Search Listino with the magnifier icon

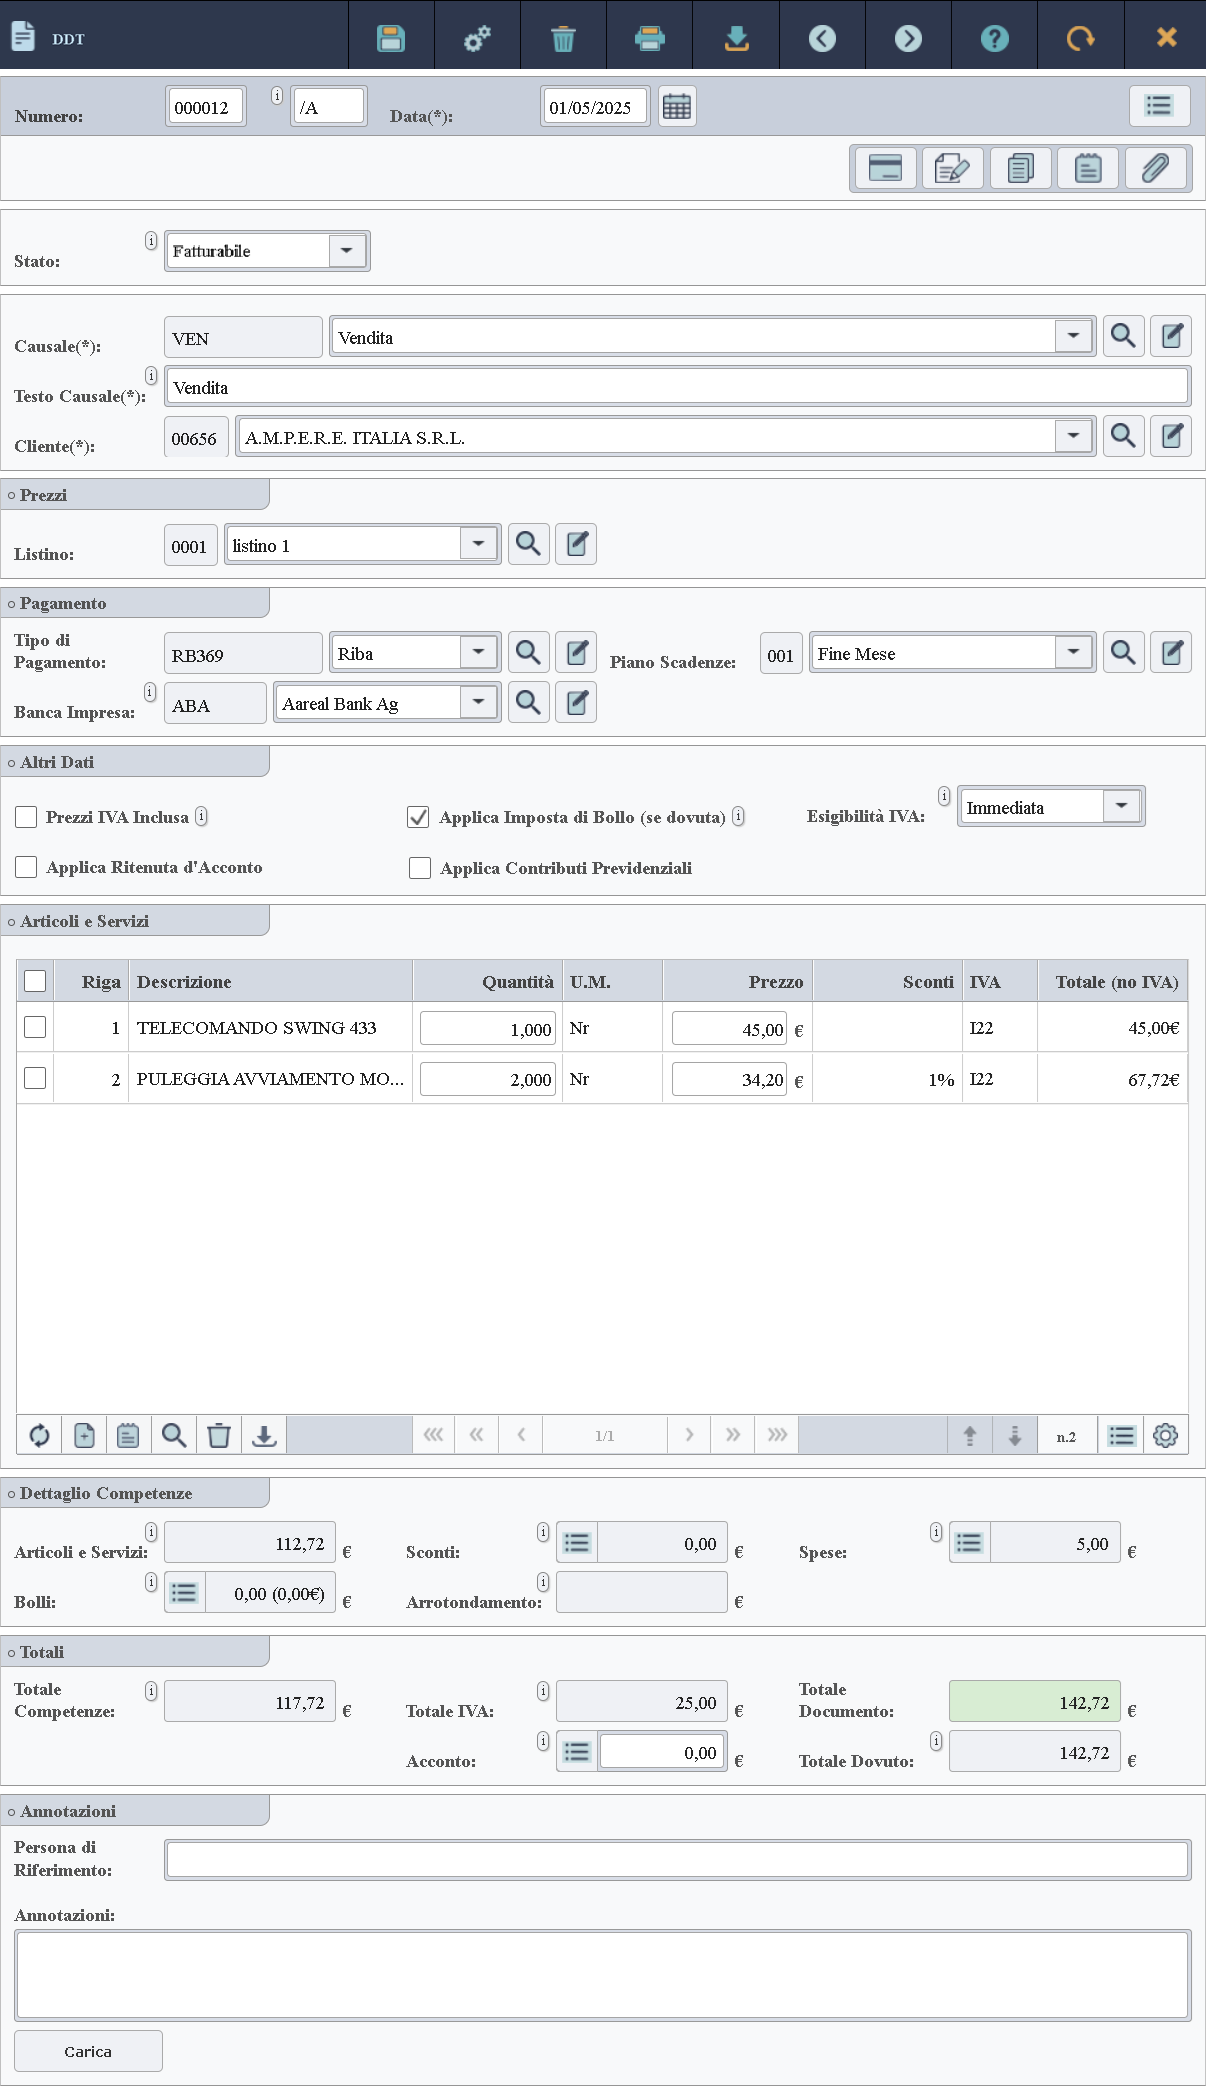pyautogui.click(x=528, y=544)
